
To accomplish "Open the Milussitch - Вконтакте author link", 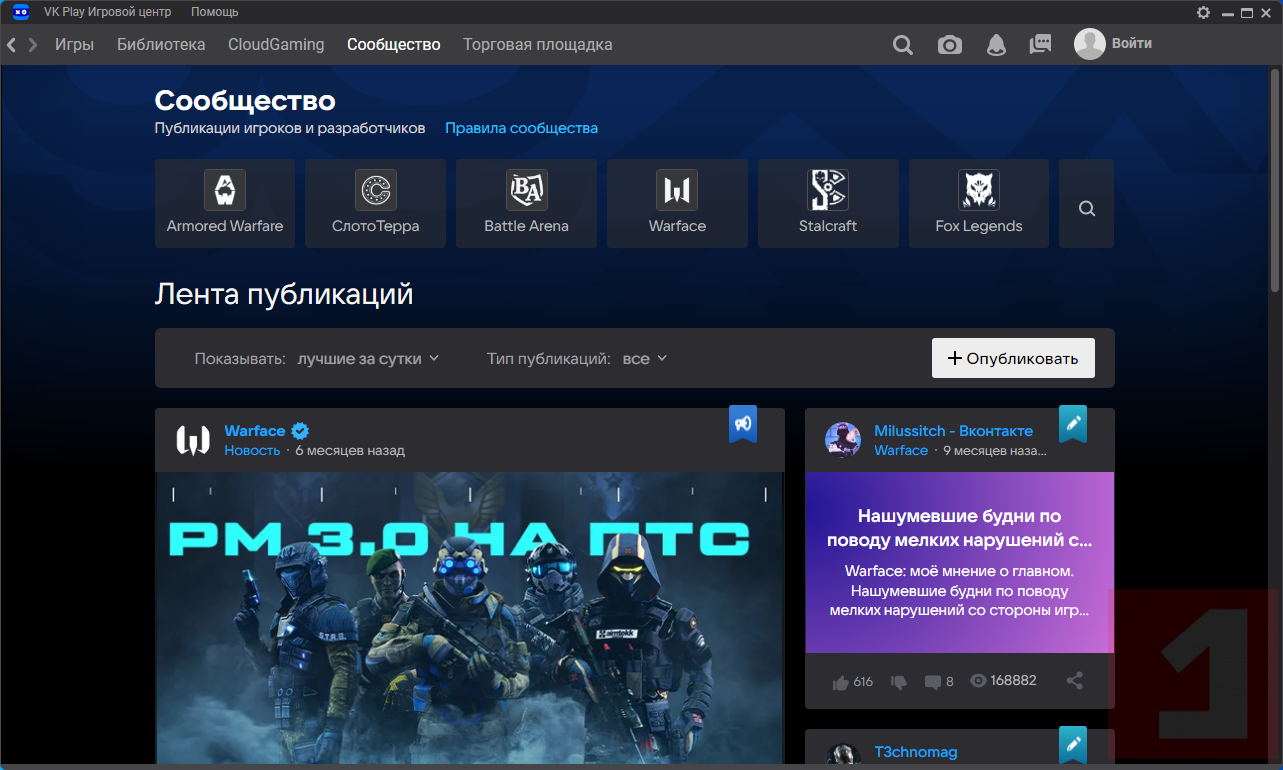I will click(x=953, y=431).
